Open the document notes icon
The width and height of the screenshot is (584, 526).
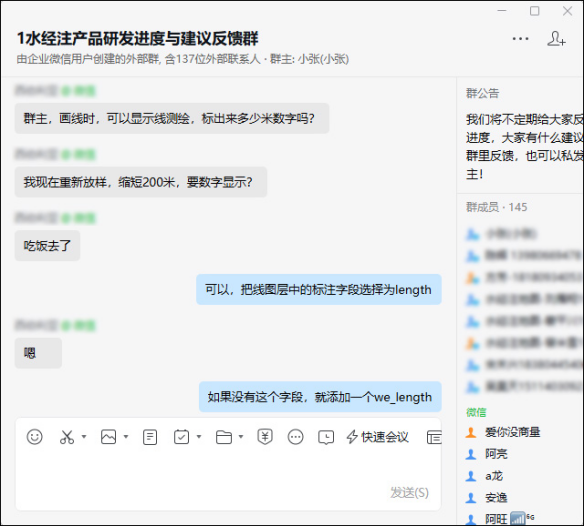coord(150,437)
